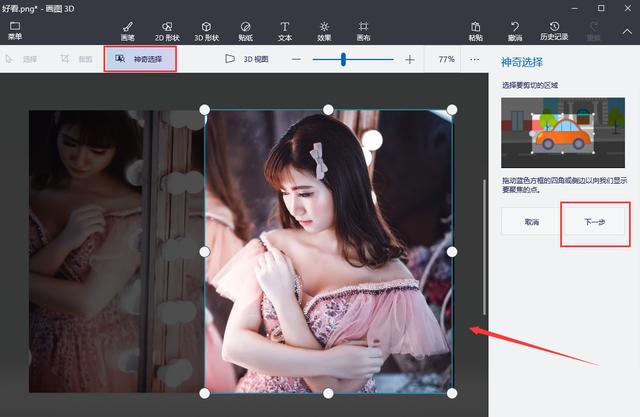Click the 撤消 undo icon

tap(515, 30)
